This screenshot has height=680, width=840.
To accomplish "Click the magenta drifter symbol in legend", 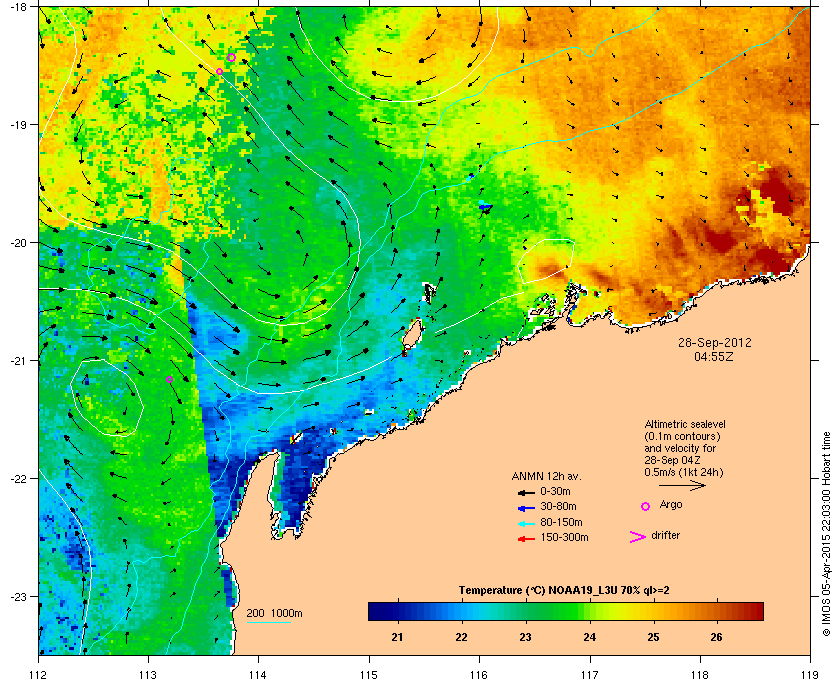I will pyautogui.click(x=638, y=537).
